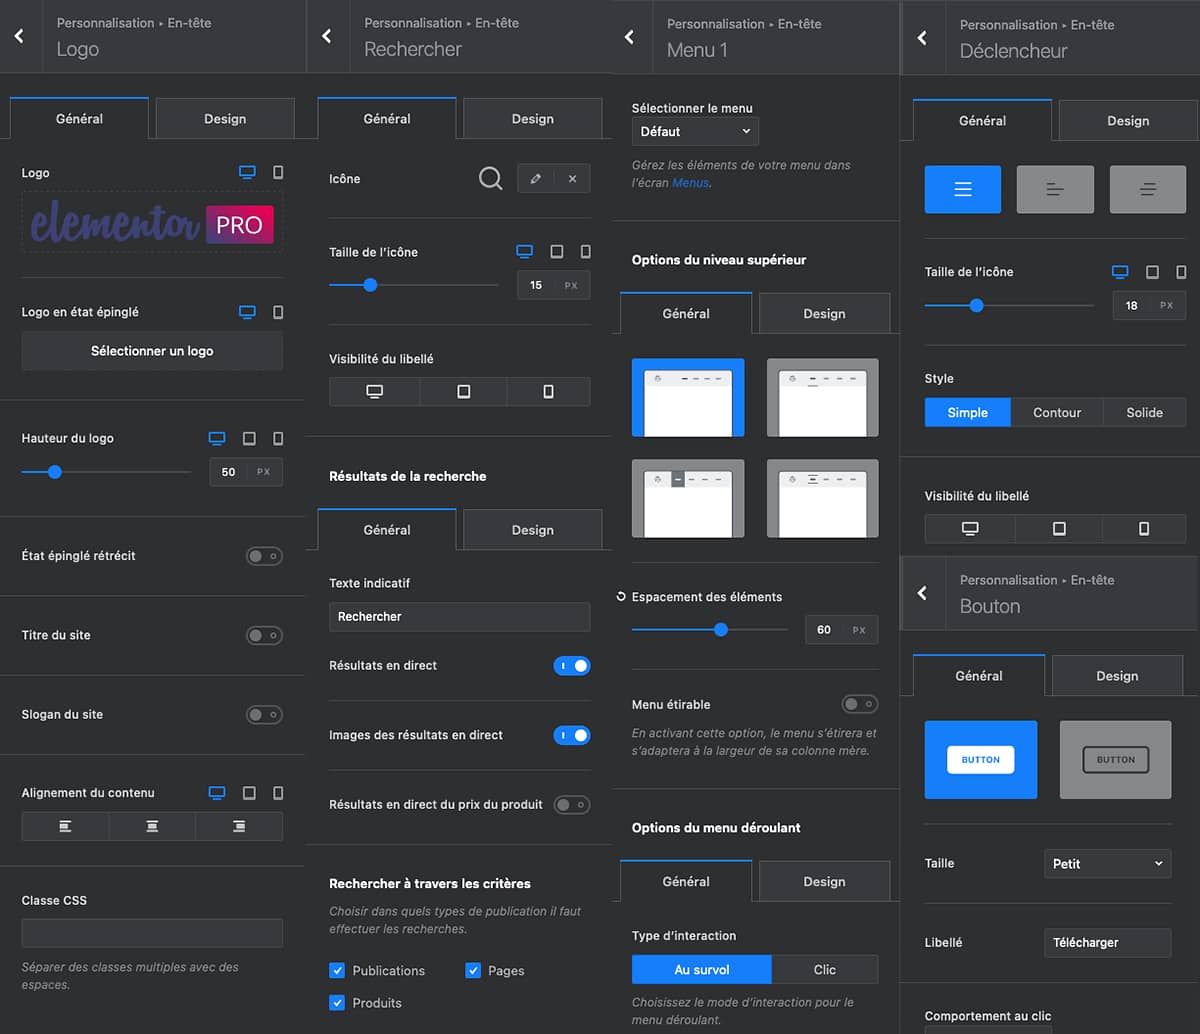Enable Résultats en direct du prix du produit
This screenshot has width=1200, height=1034.
click(572, 805)
